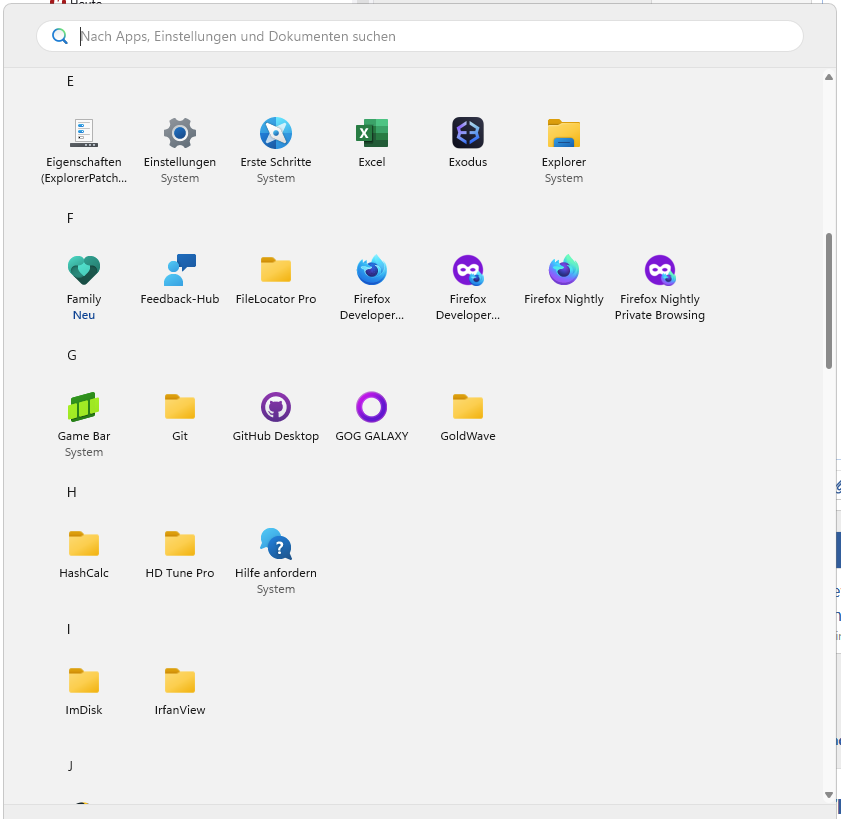Open Eigenschaften (ExplorerPatcher) app
841x819 pixels.
pyautogui.click(x=84, y=150)
